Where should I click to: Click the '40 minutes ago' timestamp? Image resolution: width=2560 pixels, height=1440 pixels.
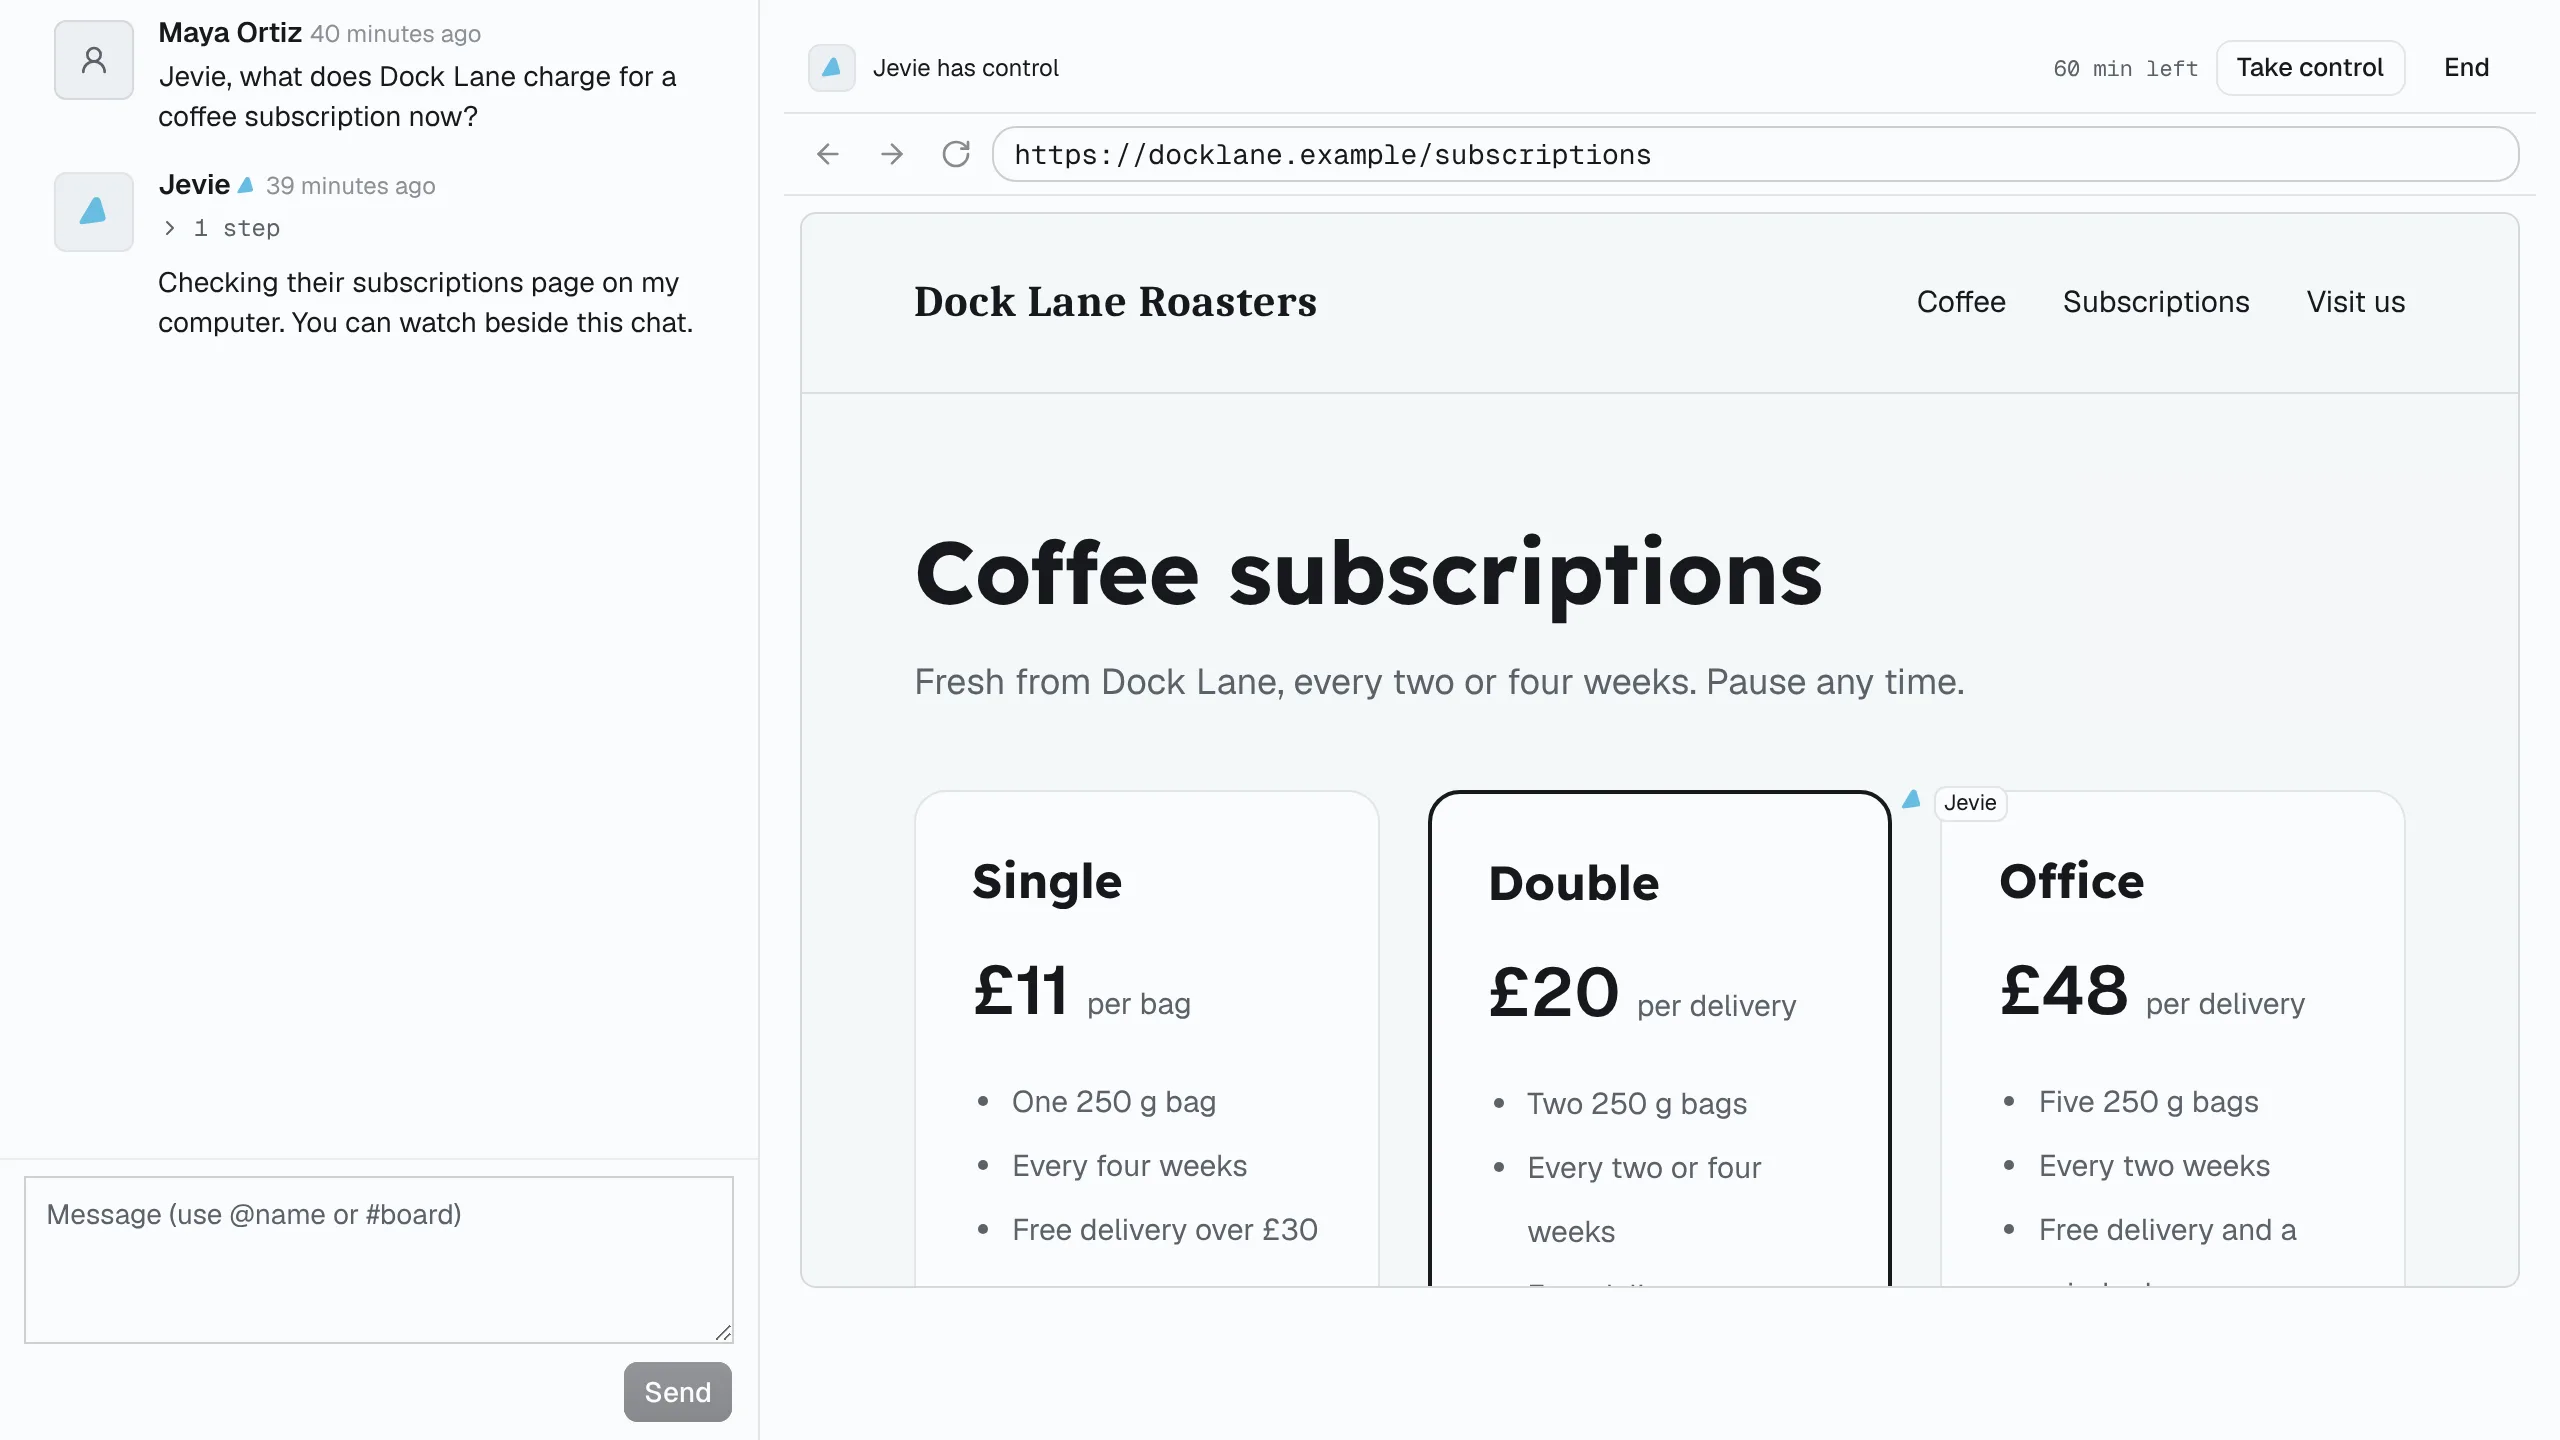coord(395,34)
